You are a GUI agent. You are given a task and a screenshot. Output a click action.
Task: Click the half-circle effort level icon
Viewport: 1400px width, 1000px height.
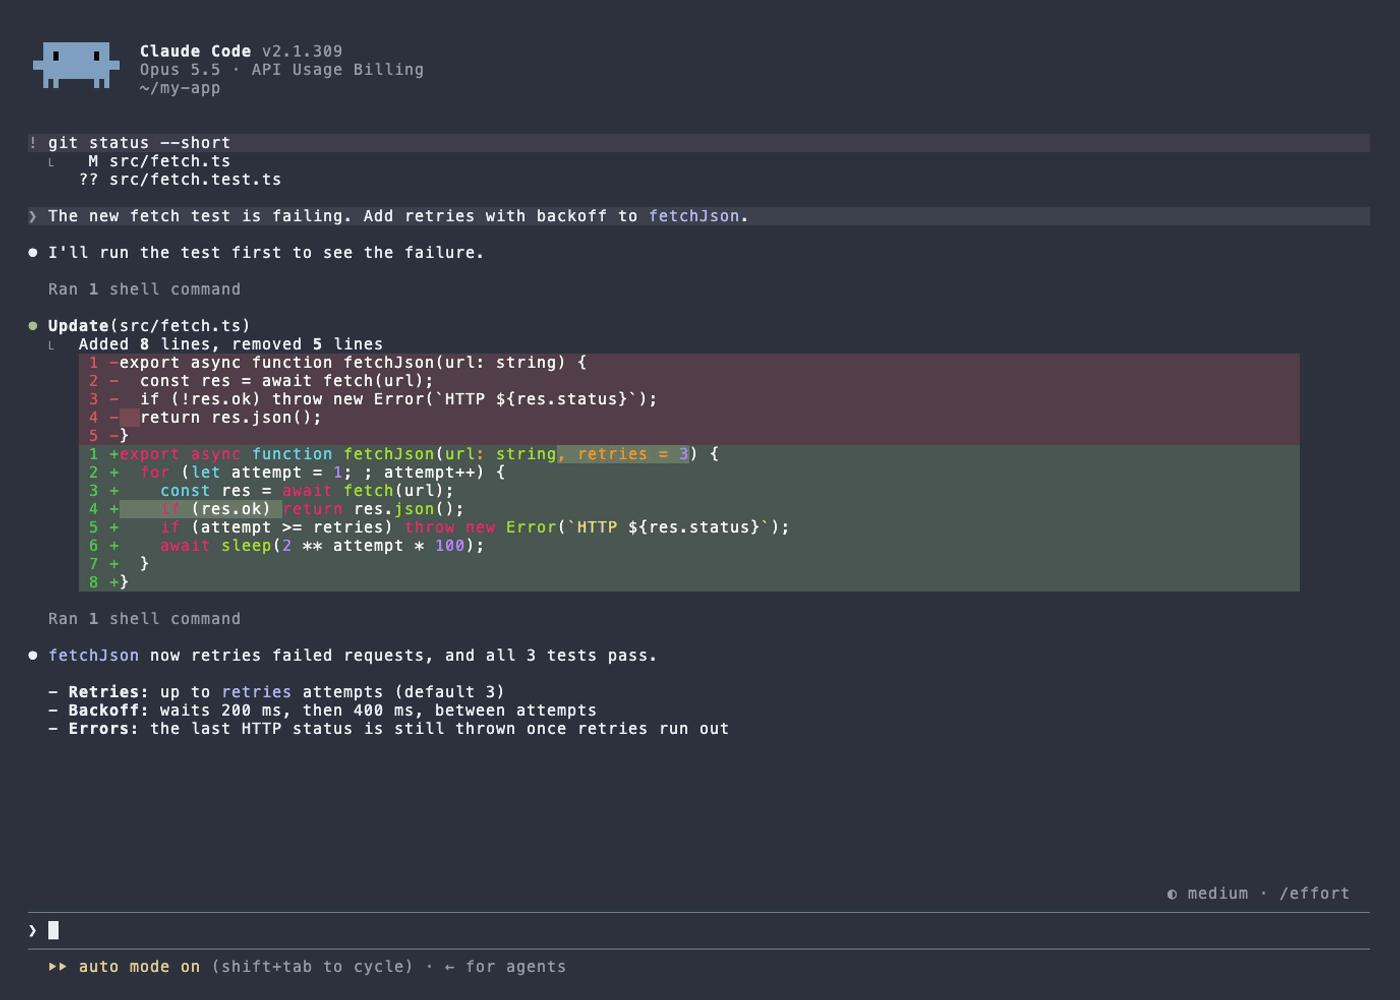click(1172, 894)
